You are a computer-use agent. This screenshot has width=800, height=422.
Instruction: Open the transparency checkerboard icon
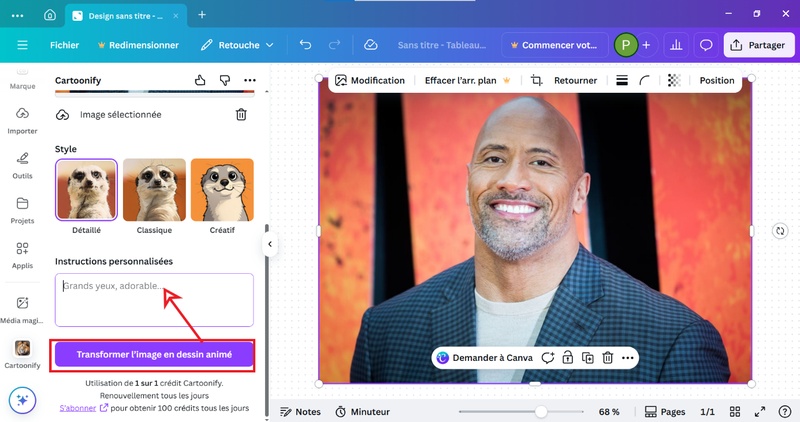(673, 81)
